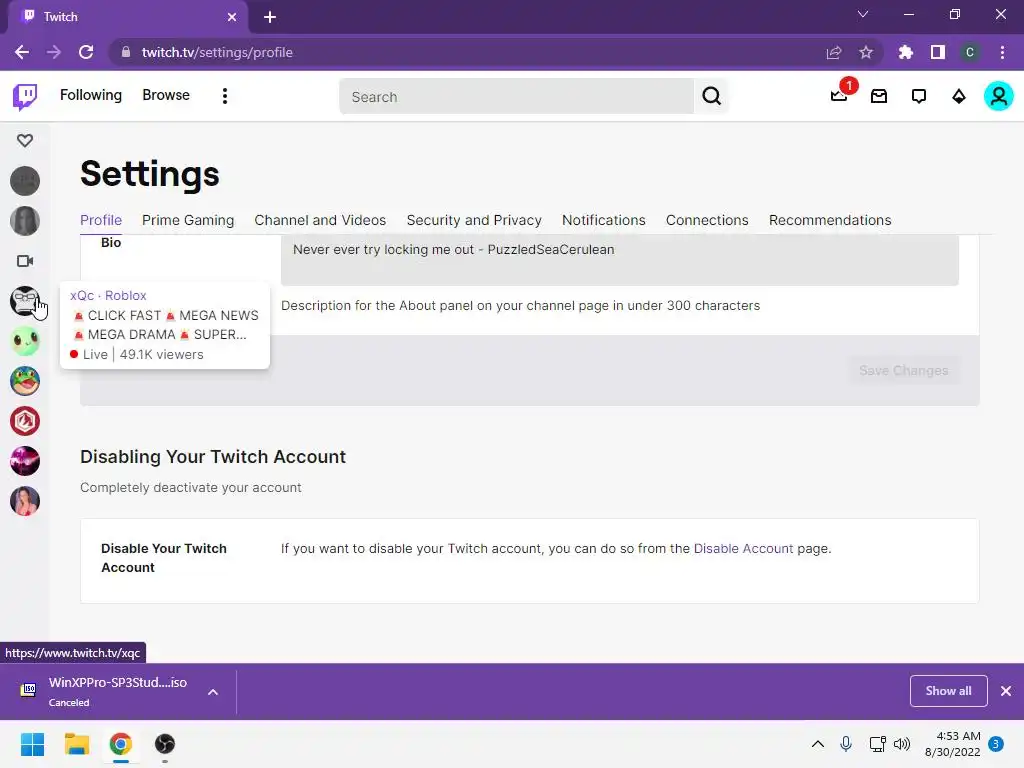Click Following in top navigation

click(91, 95)
